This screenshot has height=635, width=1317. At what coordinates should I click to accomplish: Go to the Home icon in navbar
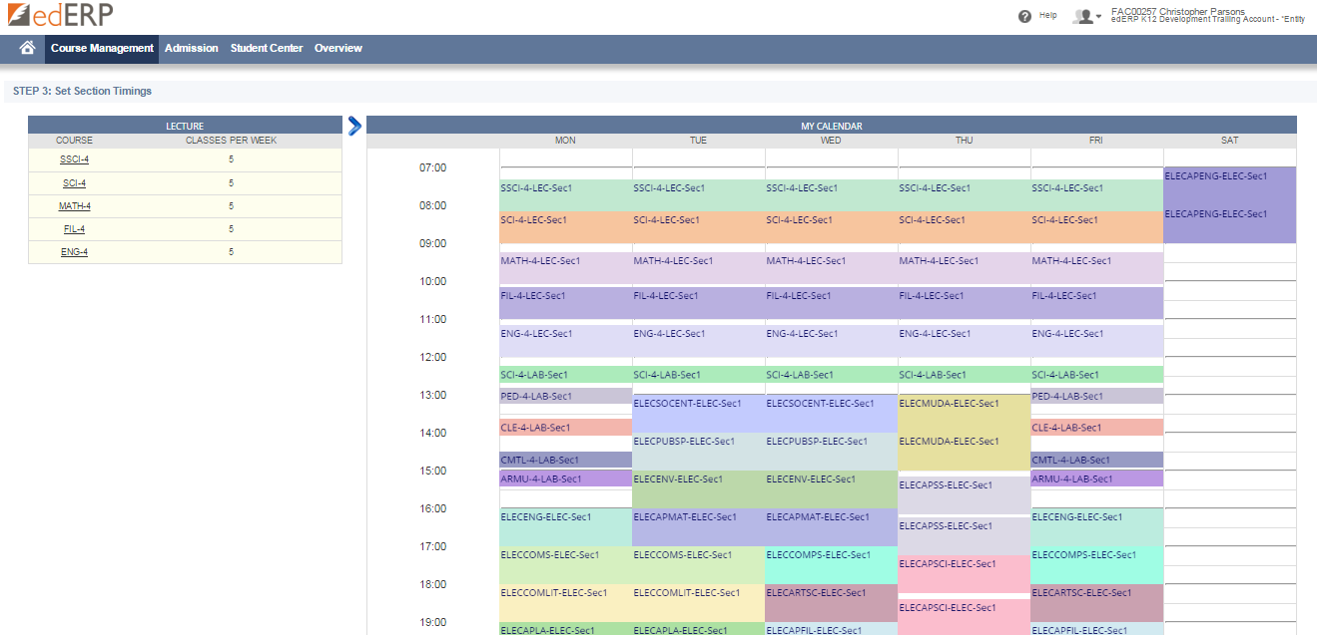[x=27, y=48]
